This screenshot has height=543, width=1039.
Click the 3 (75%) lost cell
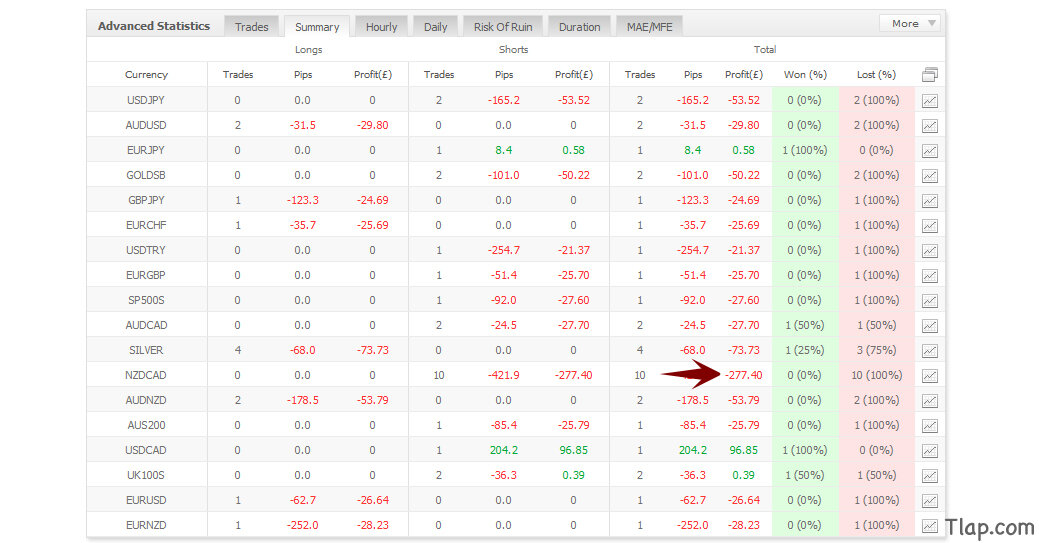click(x=877, y=350)
